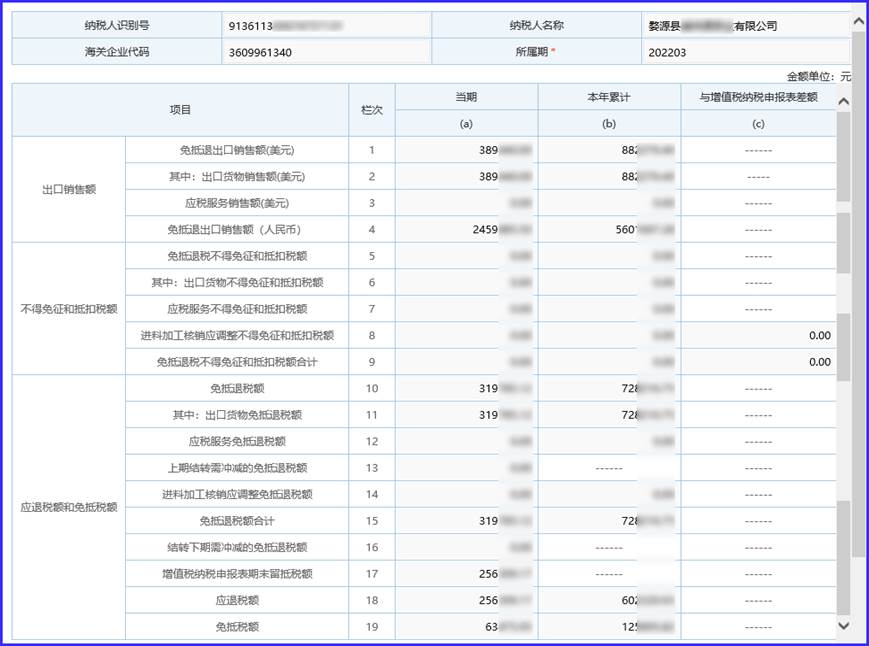Viewport: 869px width, 646px height.
Task: Click the 与增值税纳税申报表差额 column header
Action: click(x=758, y=97)
